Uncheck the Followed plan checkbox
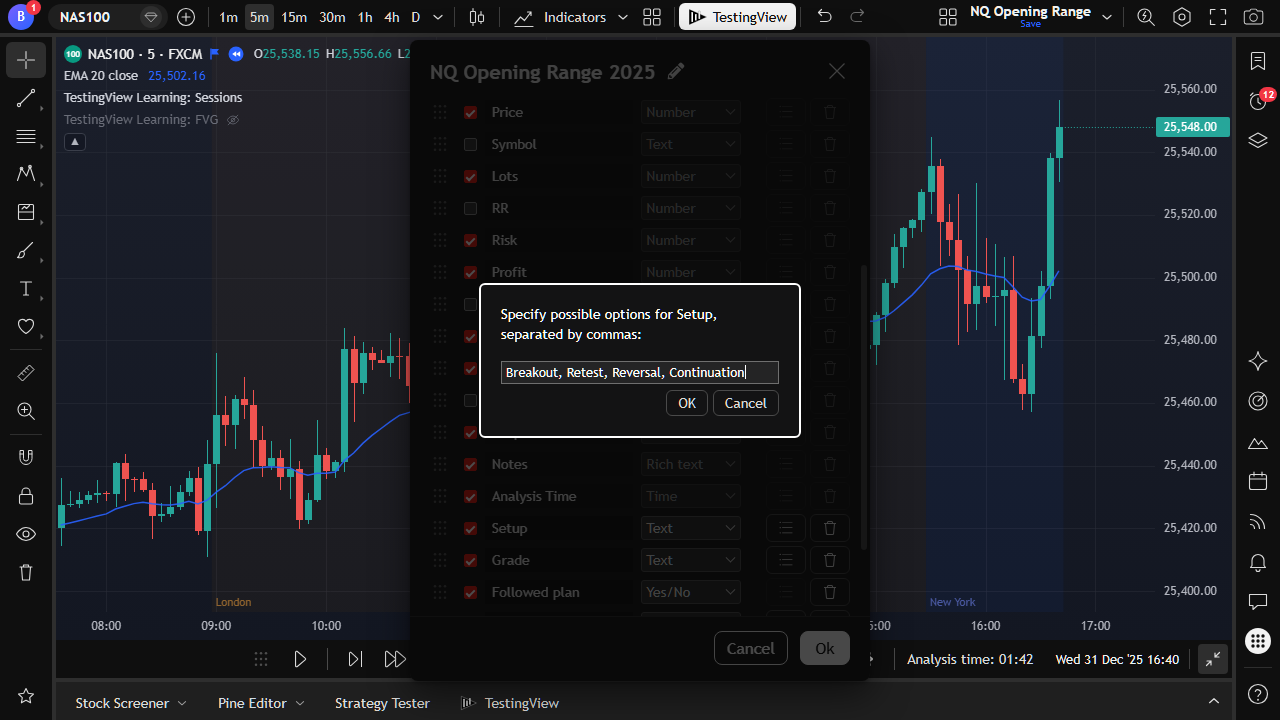1280x720 pixels. pyautogui.click(x=470, y=592)
